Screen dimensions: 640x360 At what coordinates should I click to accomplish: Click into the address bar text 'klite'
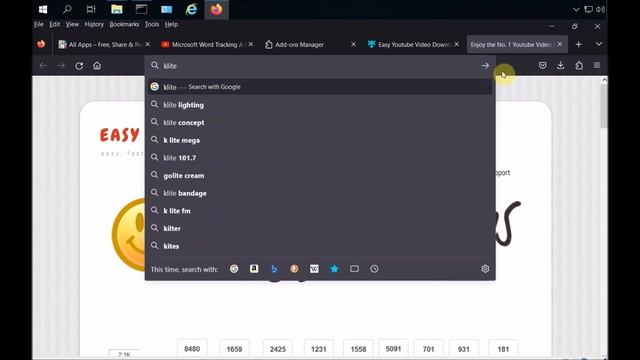(170, 66)
